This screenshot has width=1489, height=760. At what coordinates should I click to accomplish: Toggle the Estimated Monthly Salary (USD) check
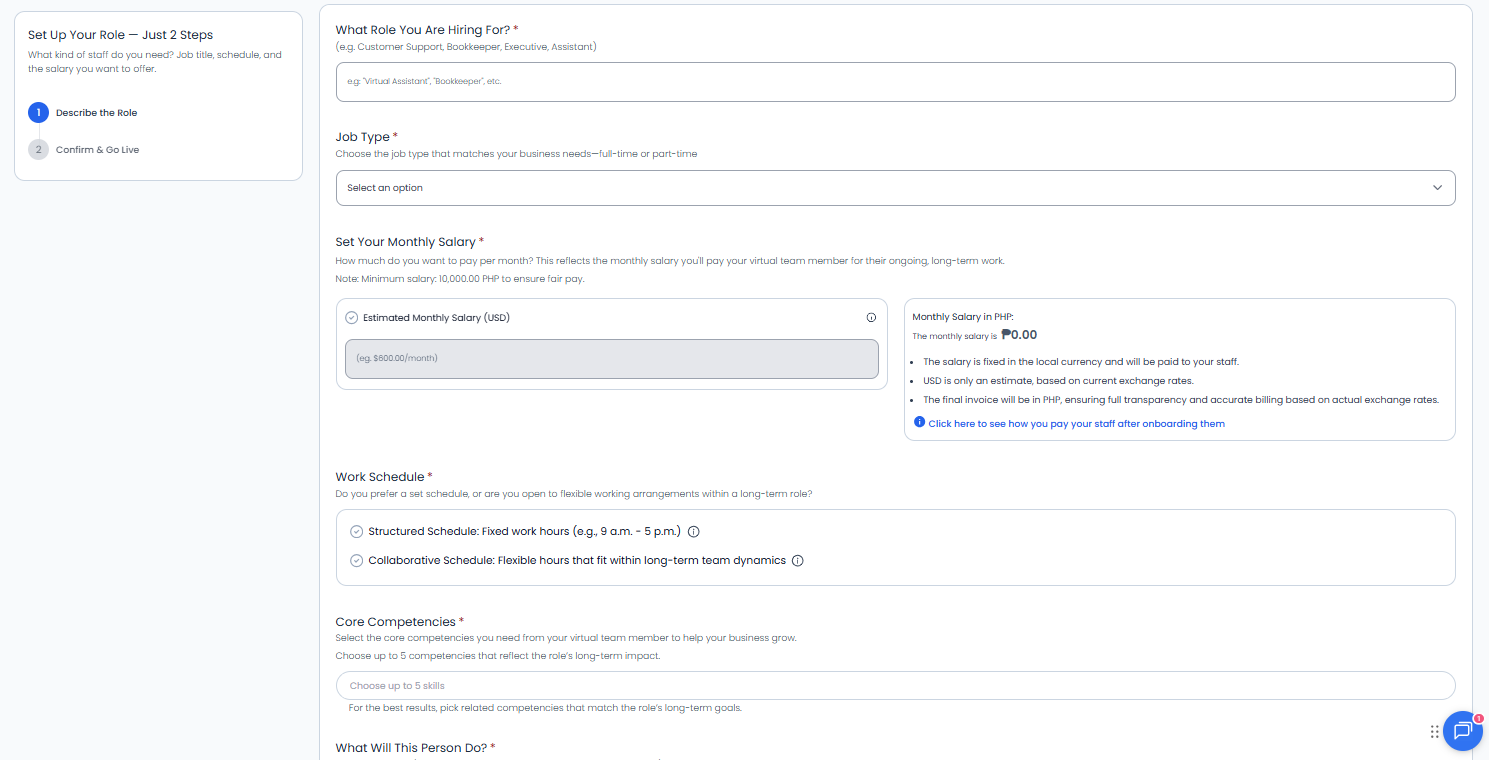[x=351, y=318]
